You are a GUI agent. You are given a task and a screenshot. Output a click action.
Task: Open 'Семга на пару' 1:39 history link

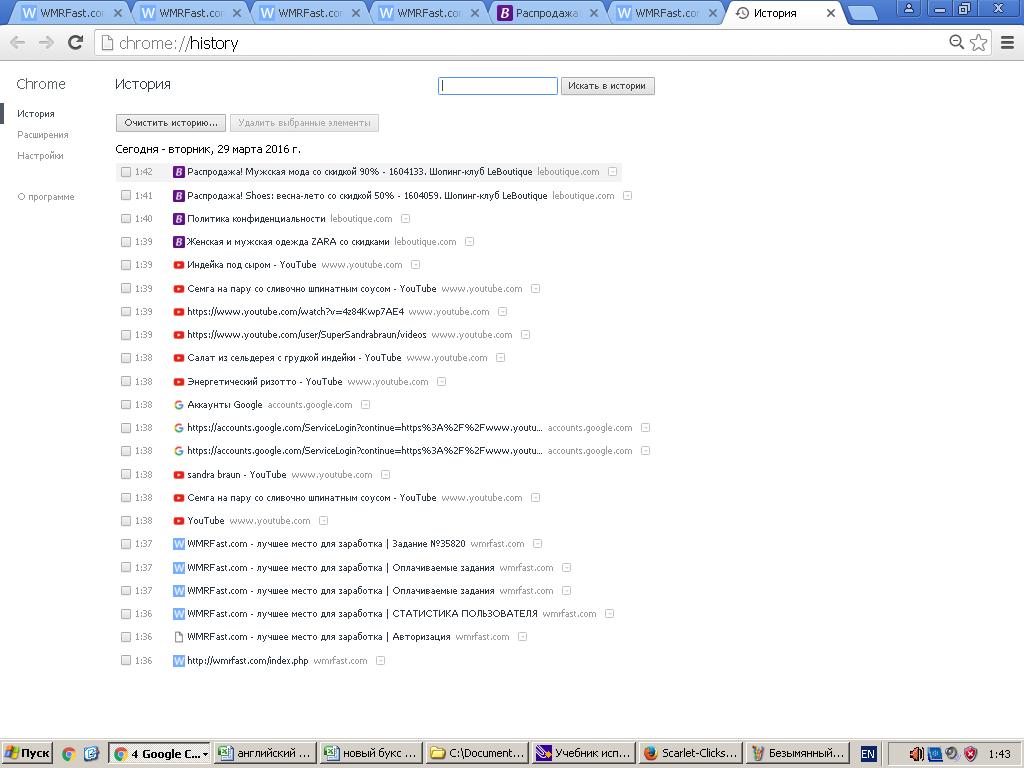(312, 289)
